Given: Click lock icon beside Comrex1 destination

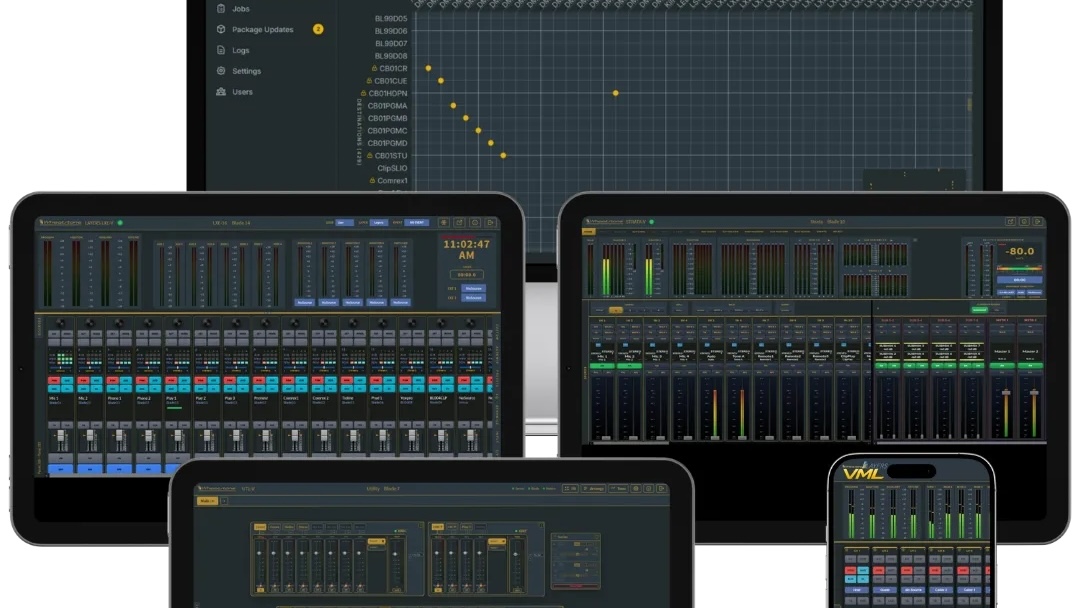Looking at the screenshot, I should point(372,180).
